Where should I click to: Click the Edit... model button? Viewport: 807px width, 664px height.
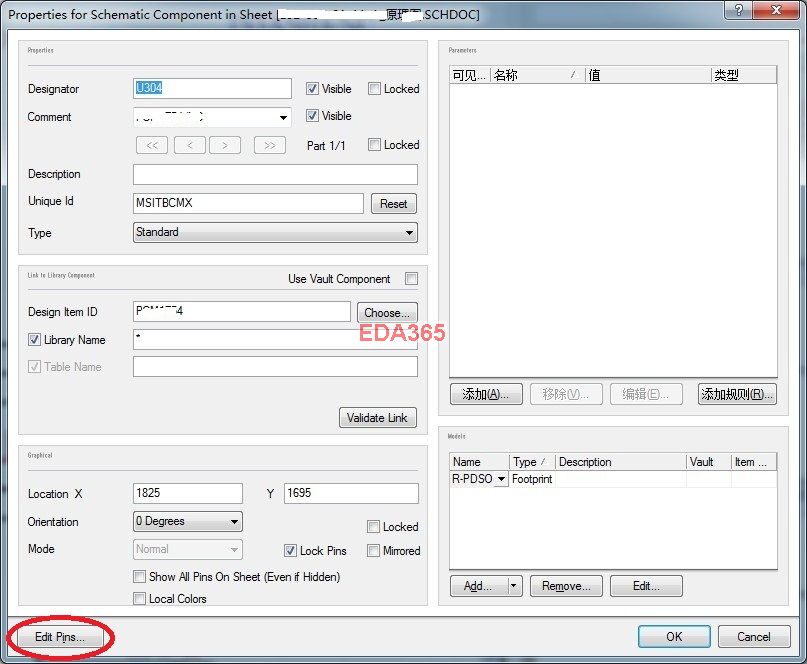click(x=646, y=586)
